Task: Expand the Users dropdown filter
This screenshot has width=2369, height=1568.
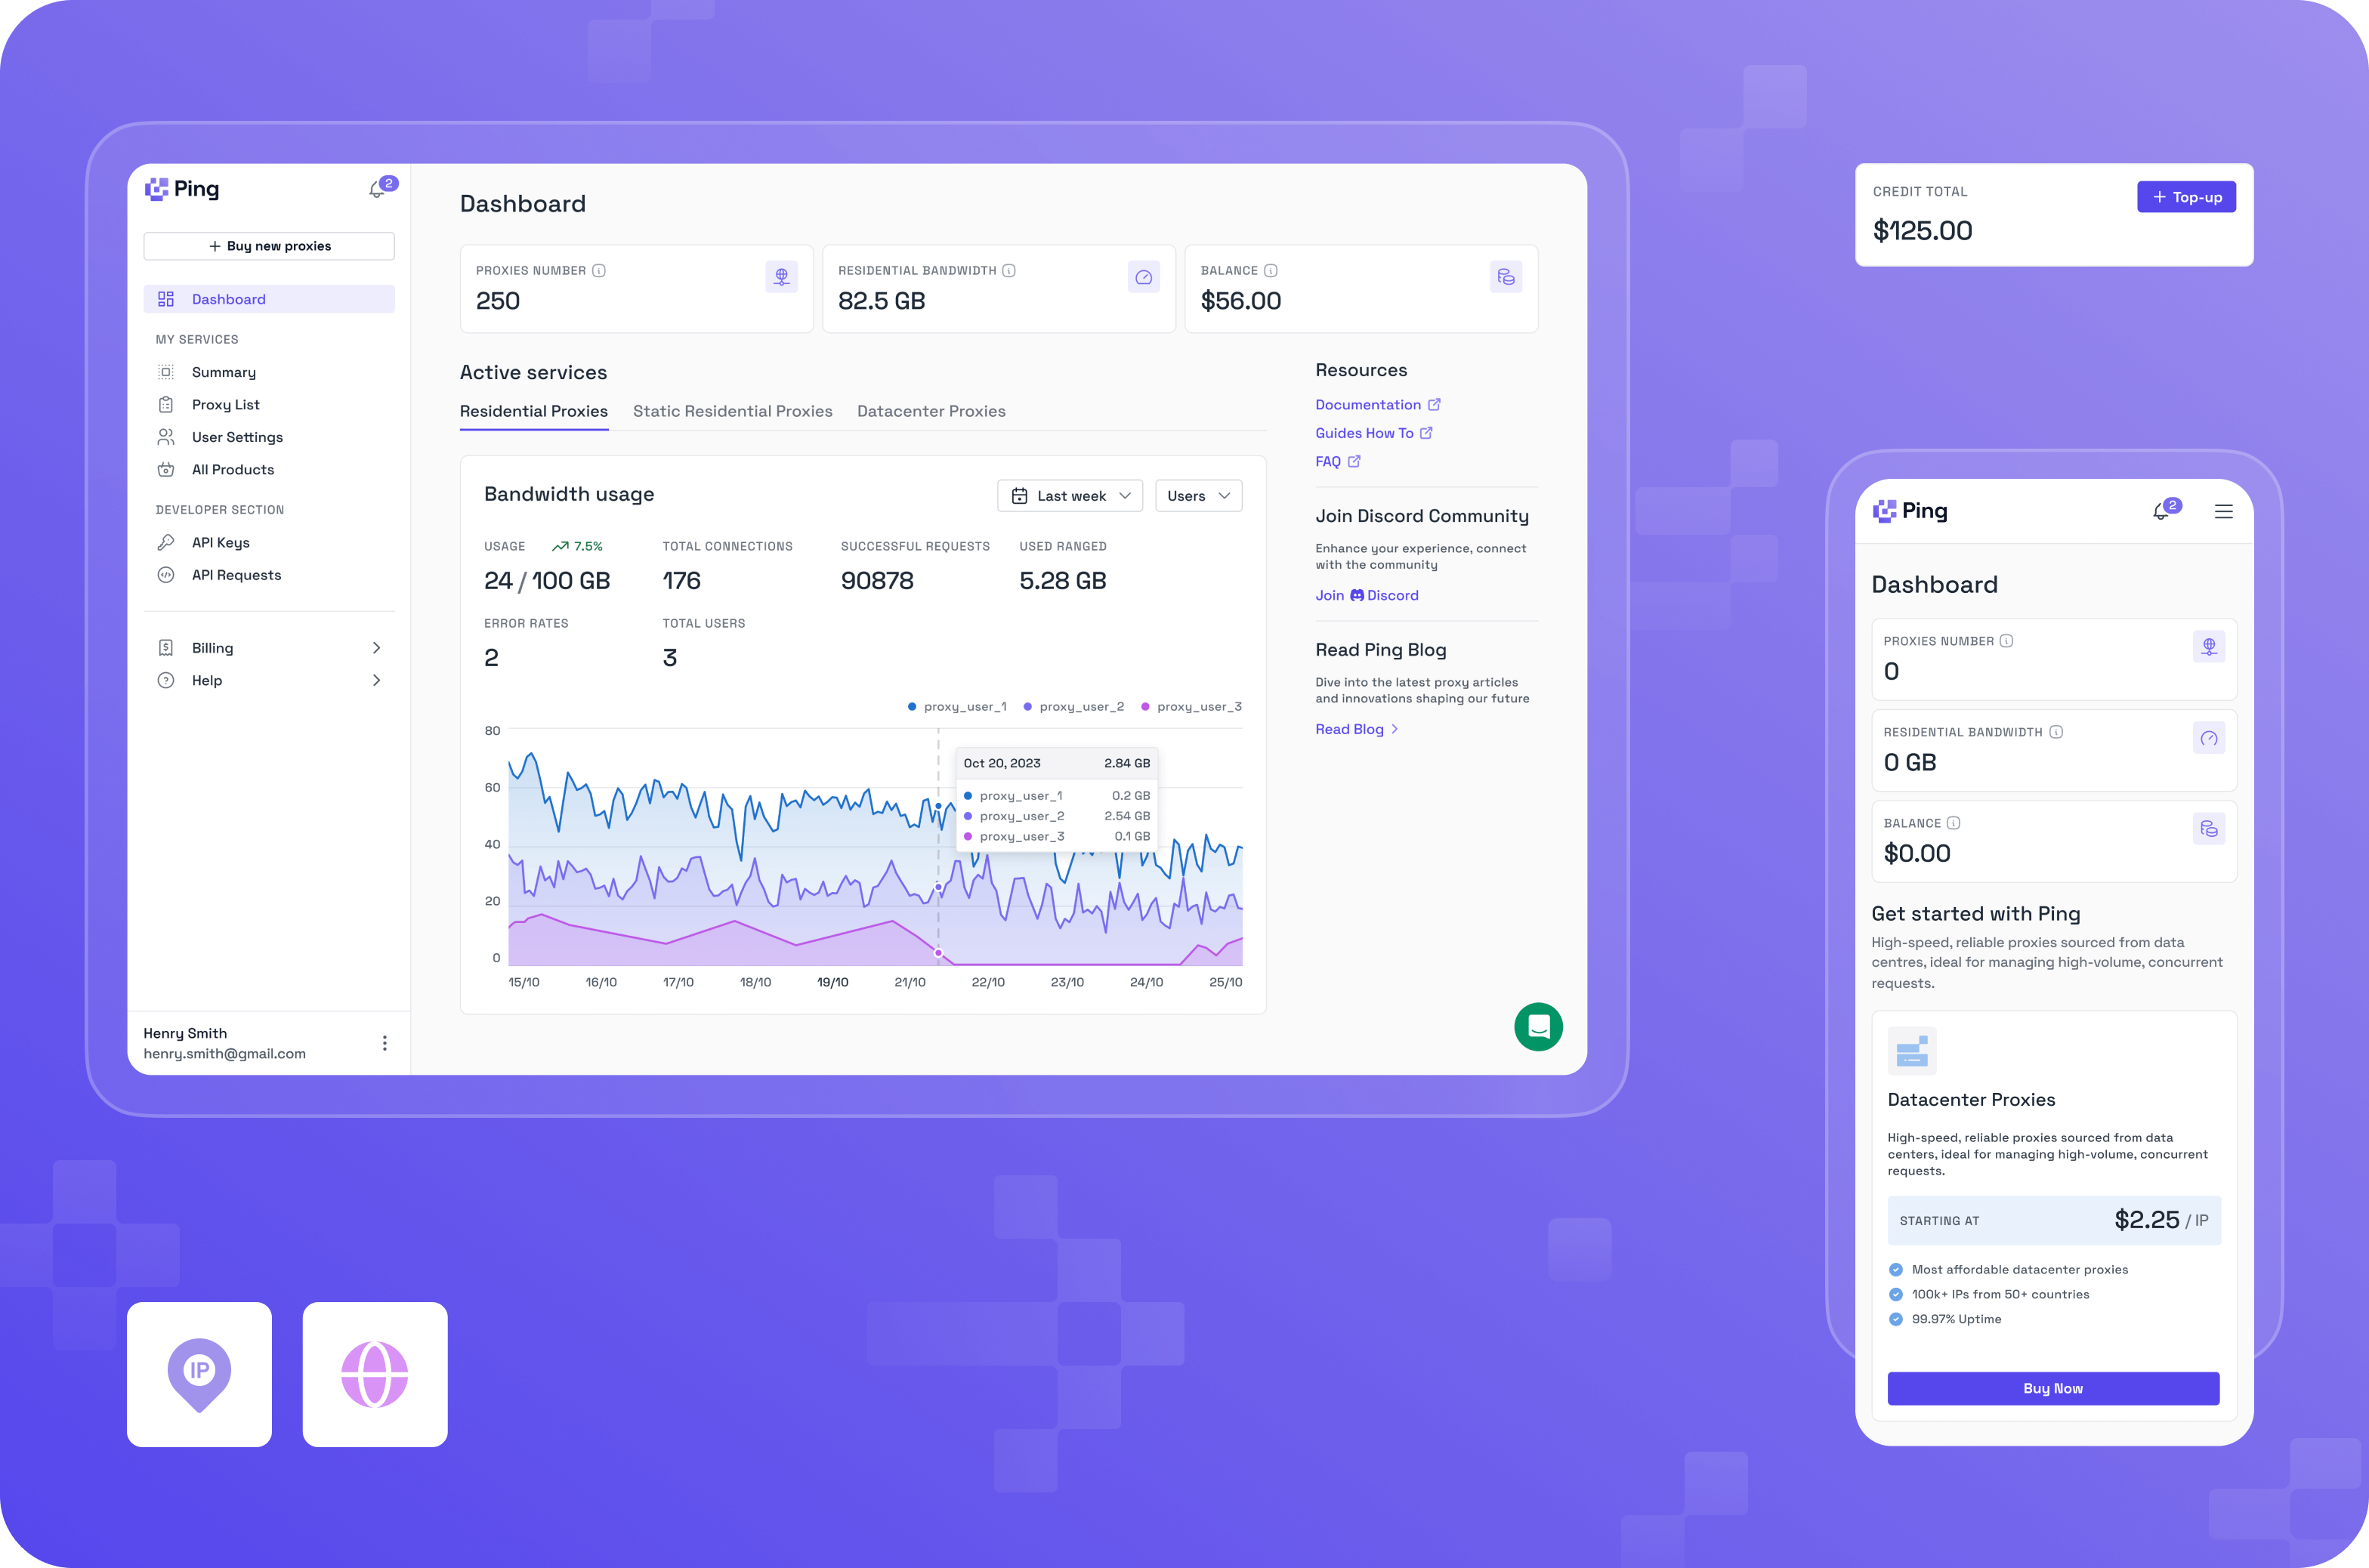Action: tap(1197, 495)
